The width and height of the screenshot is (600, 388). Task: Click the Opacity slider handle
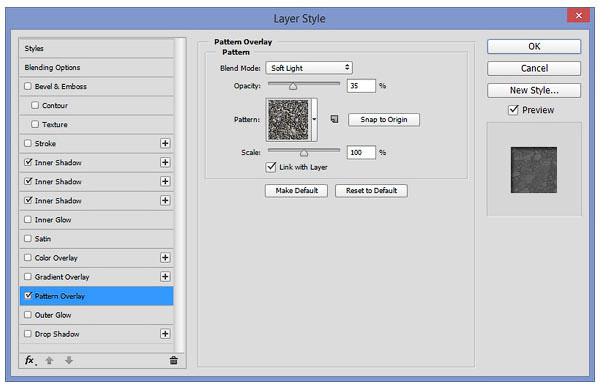(x=293, y=86)
